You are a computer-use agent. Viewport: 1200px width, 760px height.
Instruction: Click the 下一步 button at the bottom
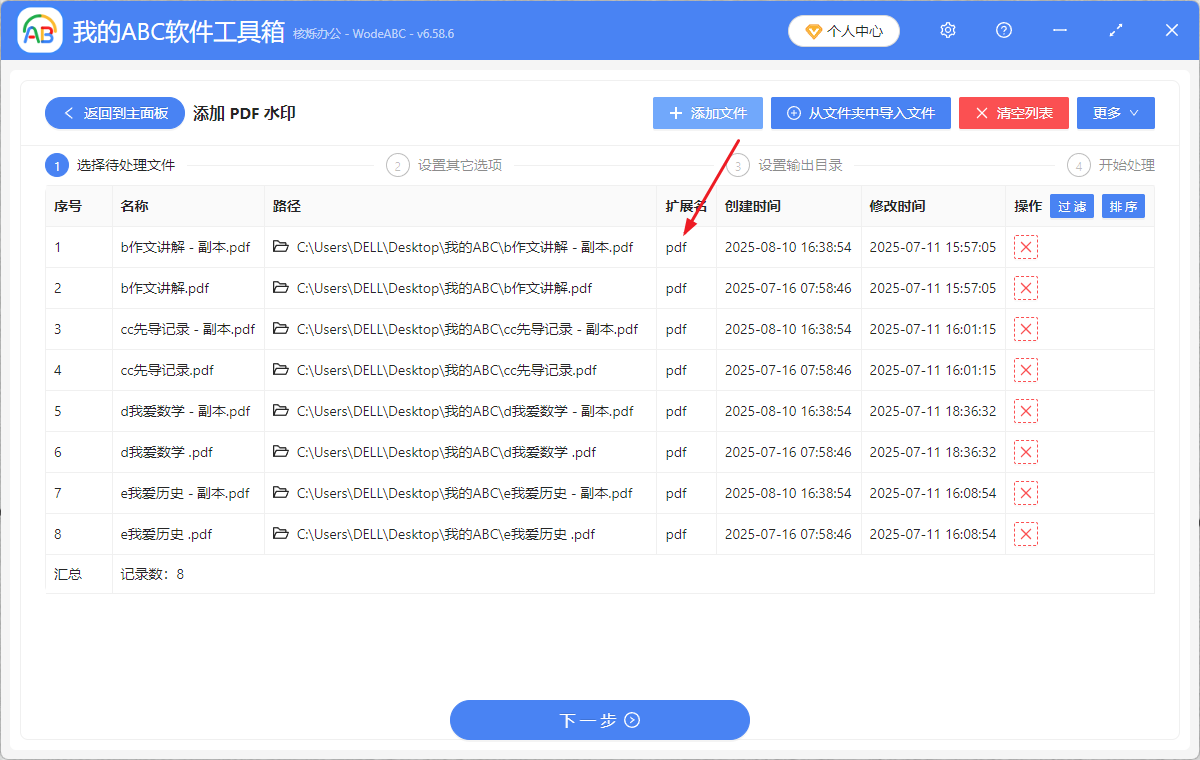[599, 720]
